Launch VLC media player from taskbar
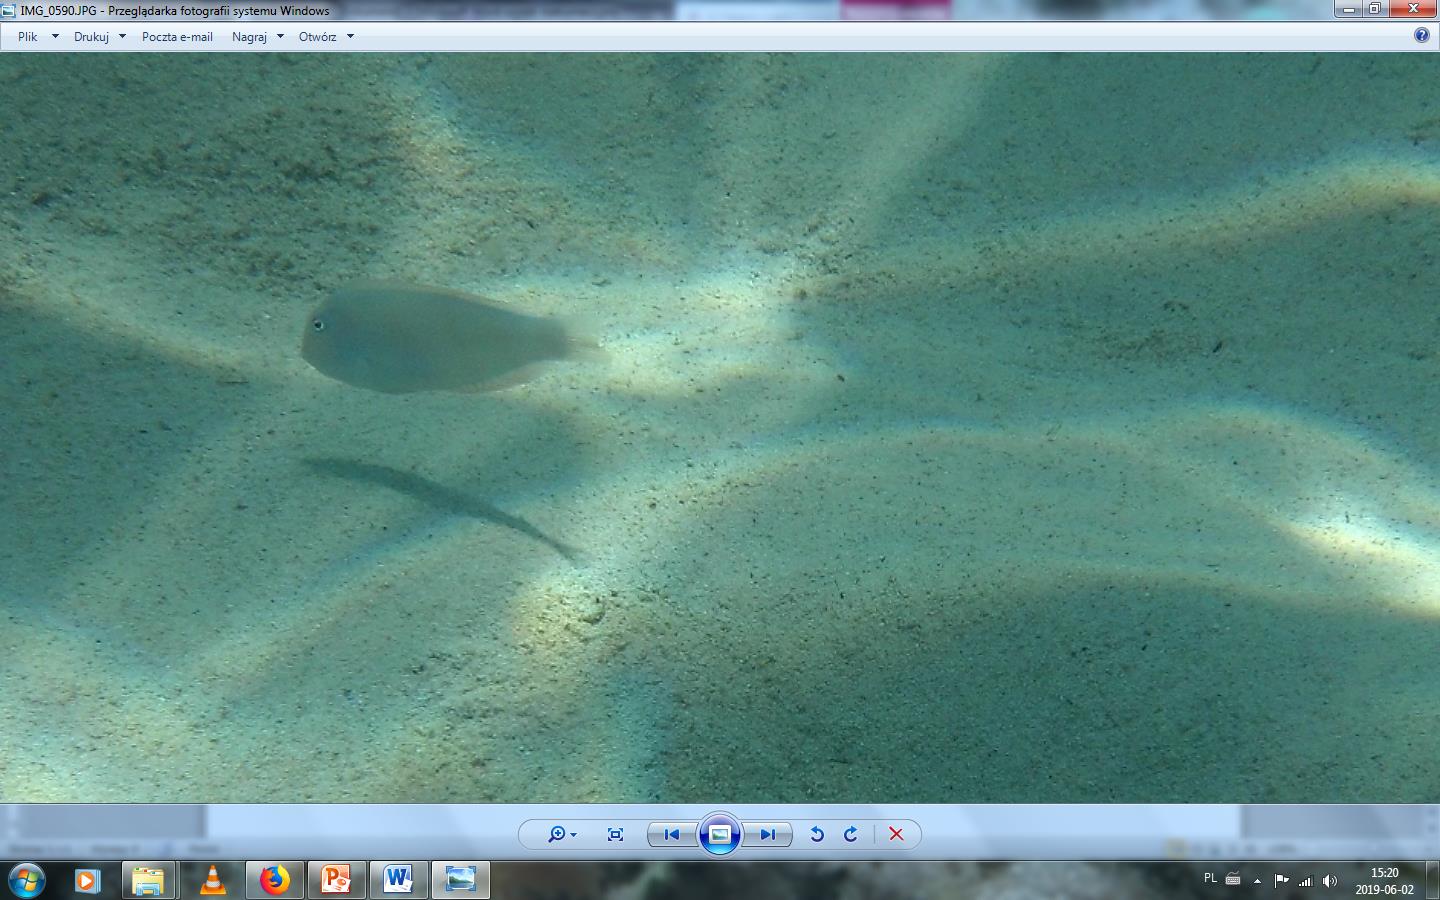The width and height of the screenshot is (1440, 900). 212,880
